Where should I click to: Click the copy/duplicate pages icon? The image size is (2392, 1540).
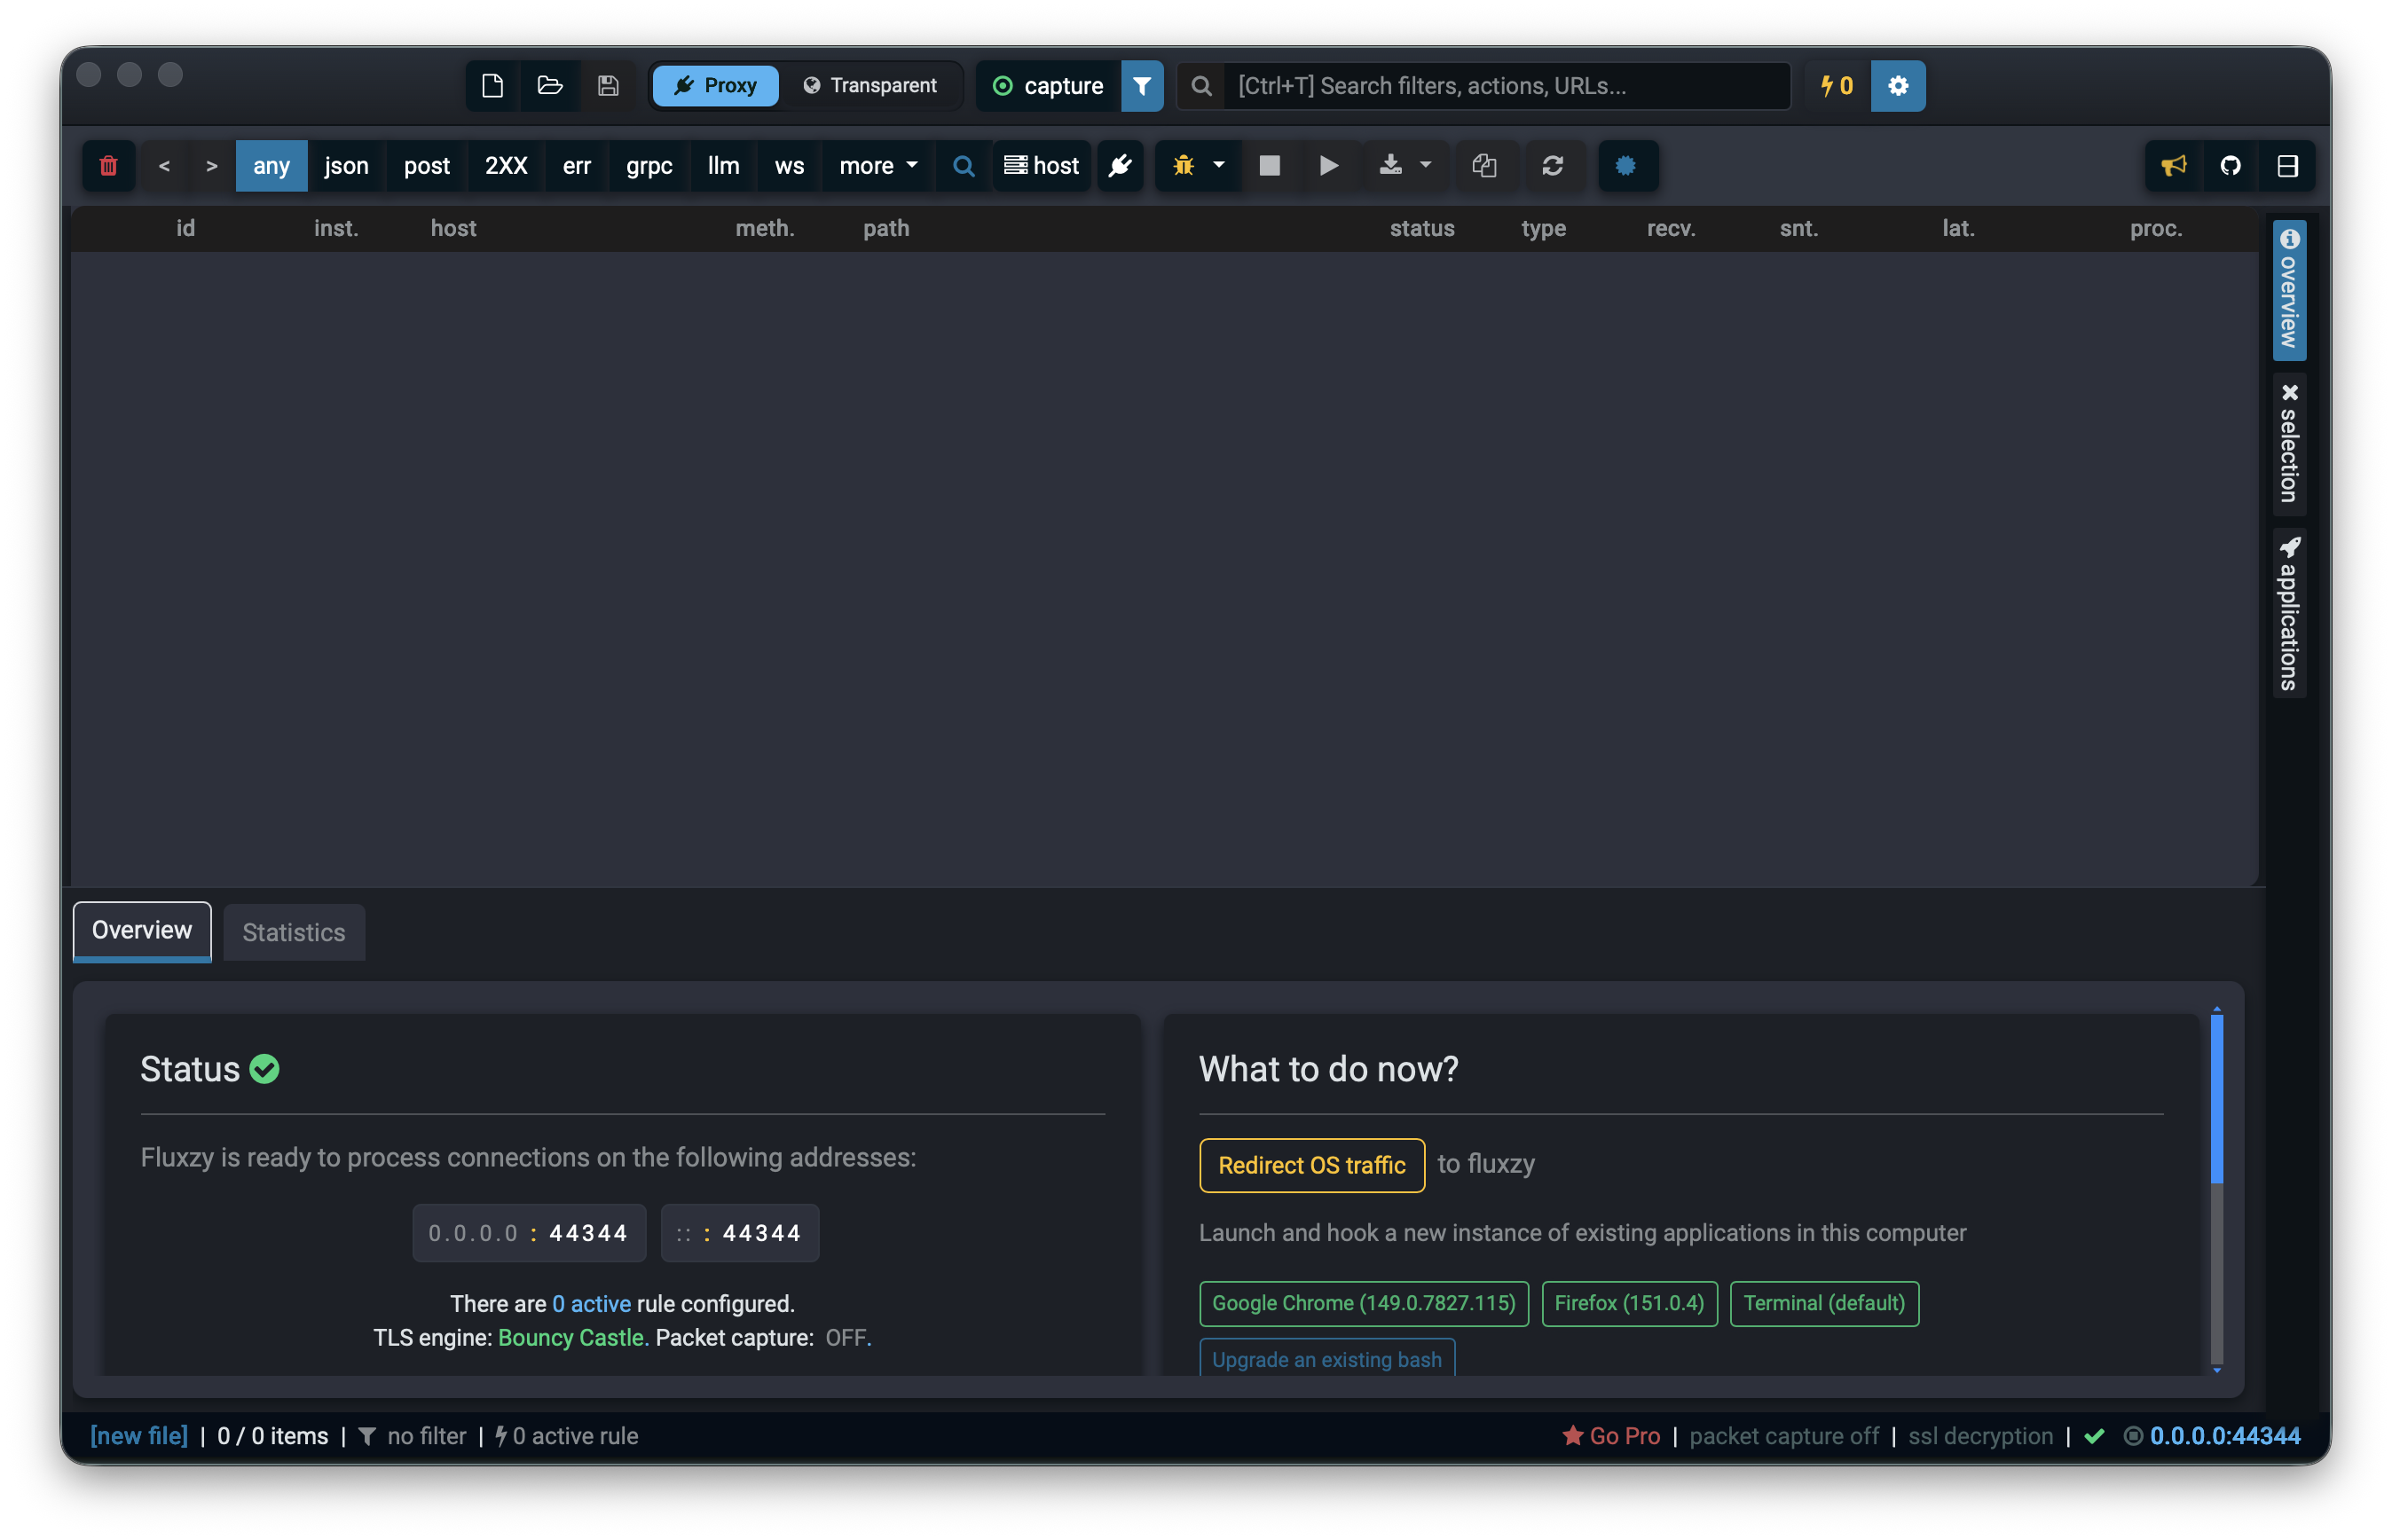tap(1485, 166)
